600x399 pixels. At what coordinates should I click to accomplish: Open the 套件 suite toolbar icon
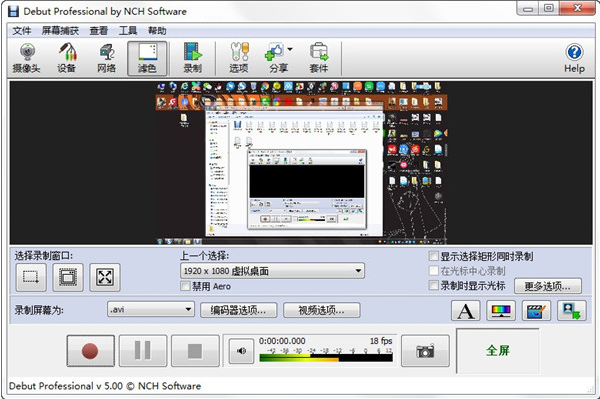318,58
